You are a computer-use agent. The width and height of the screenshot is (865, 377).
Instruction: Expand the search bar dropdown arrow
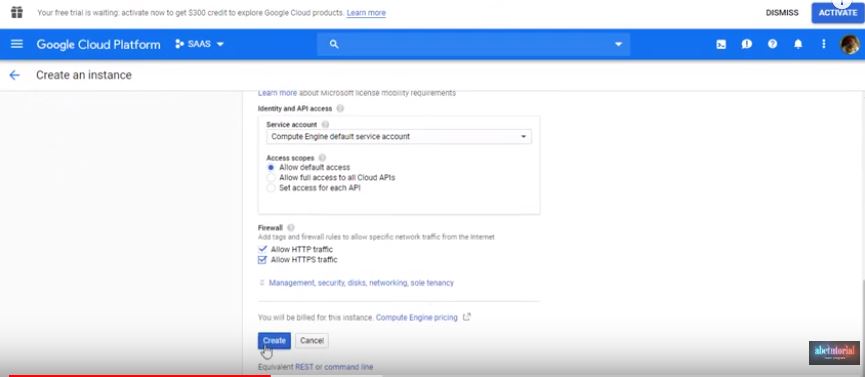pos(618,44)
